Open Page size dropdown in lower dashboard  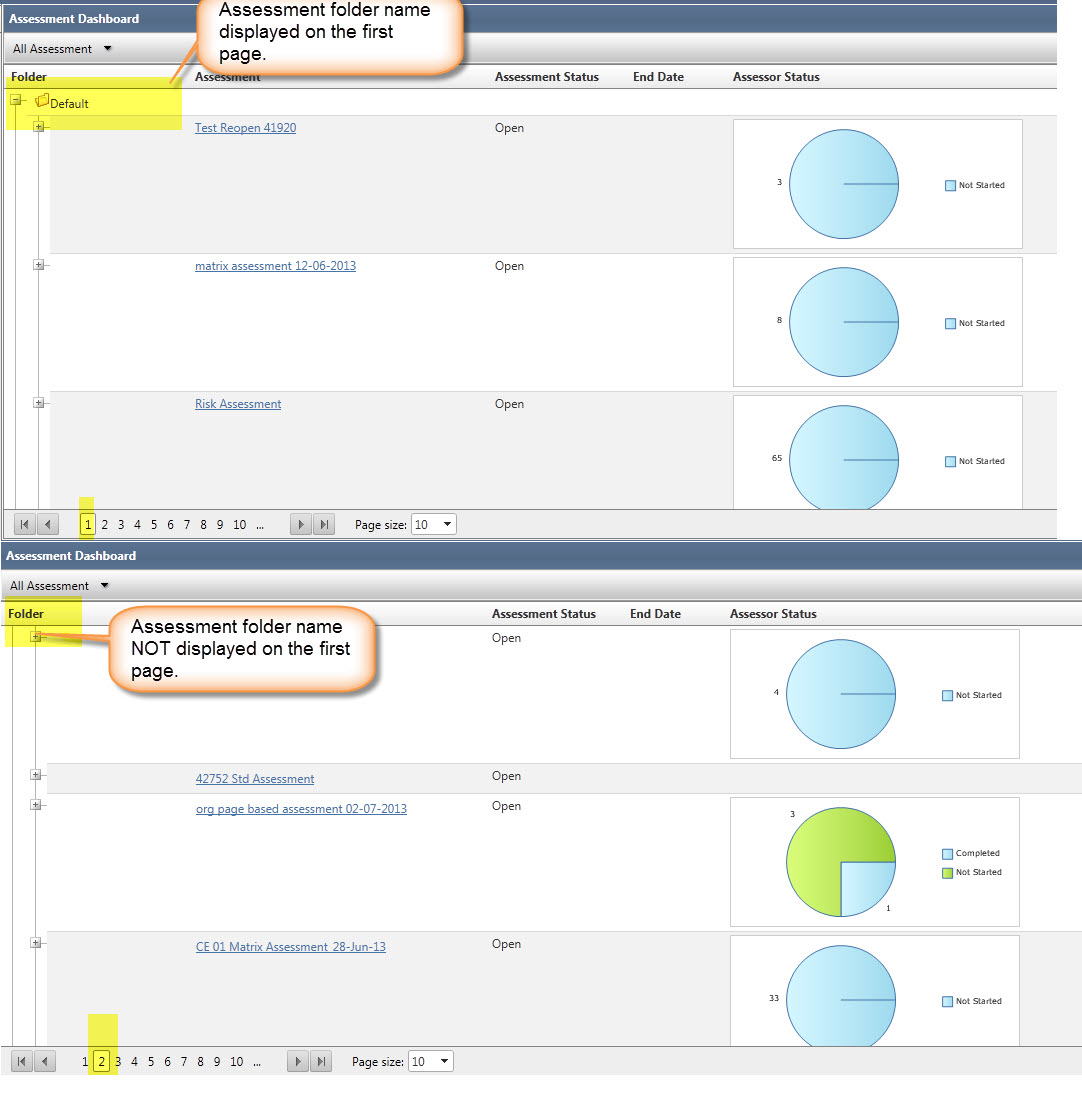tap(431, 1061)
